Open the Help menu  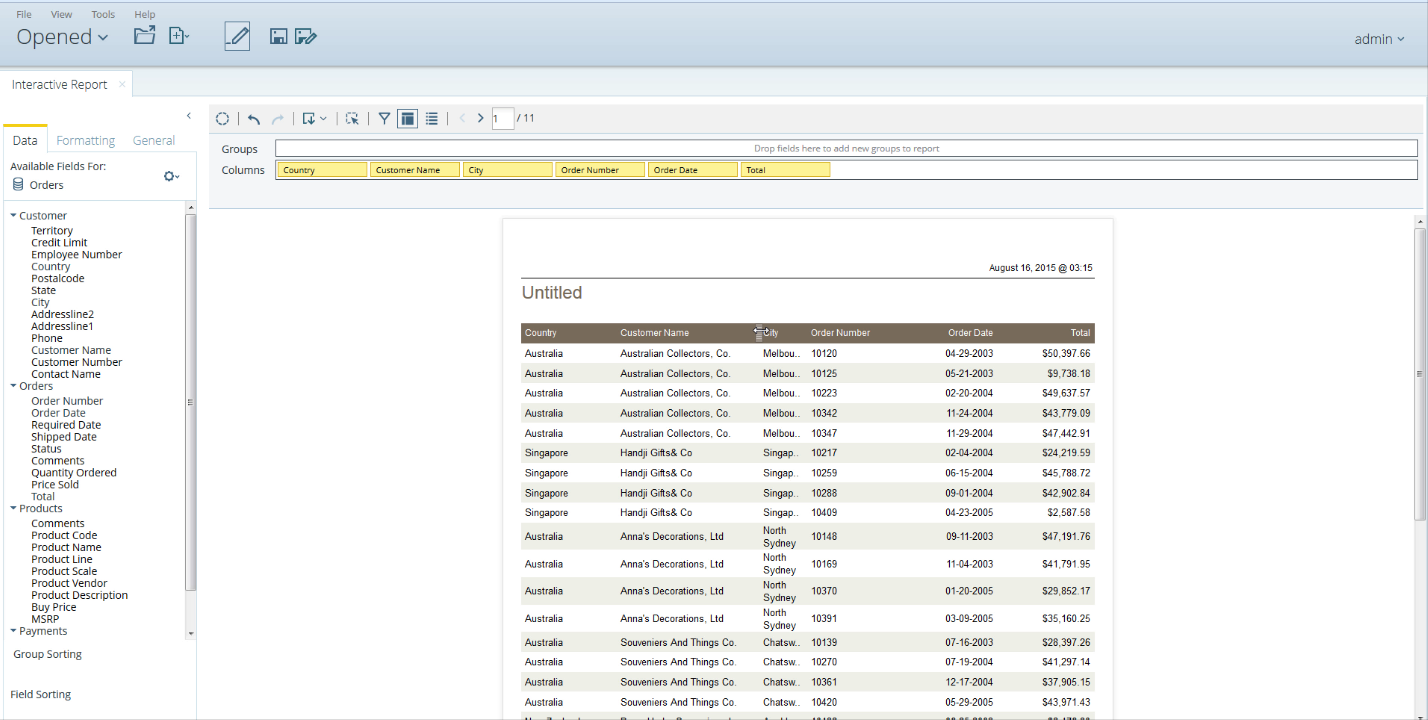tap(145, 15)
